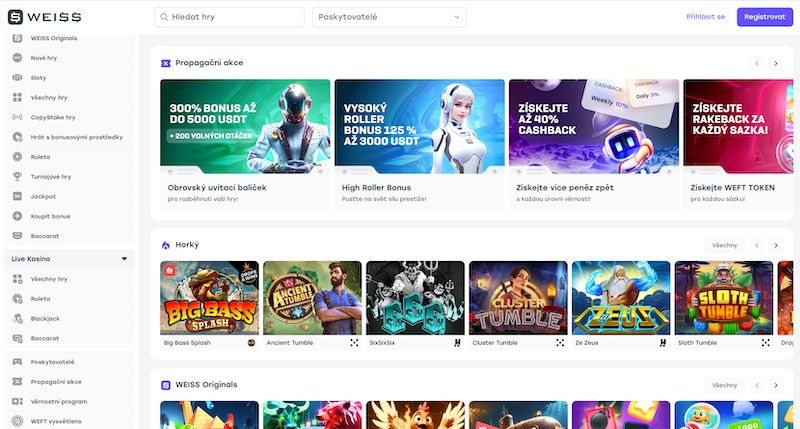This screenshot has height=429, width=800.
Task: Open Sloty from the sidebar
Action: point(40,77)
